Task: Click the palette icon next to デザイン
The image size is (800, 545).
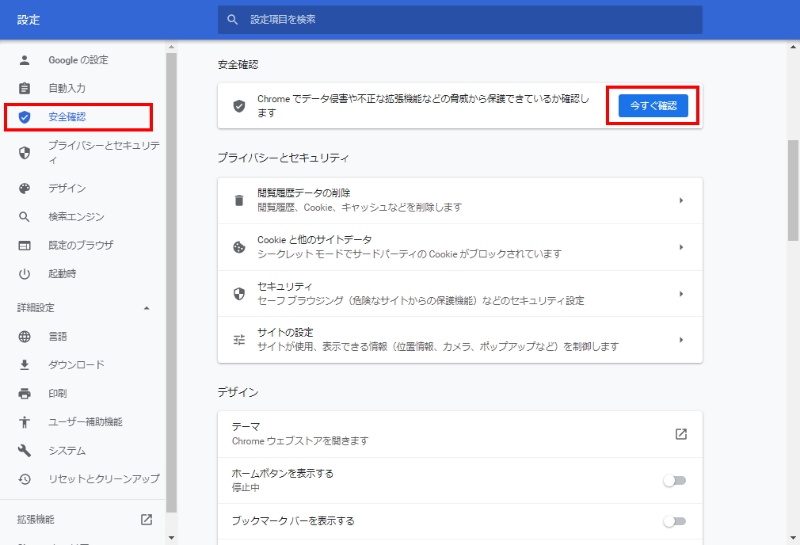Action: point(25,188)
